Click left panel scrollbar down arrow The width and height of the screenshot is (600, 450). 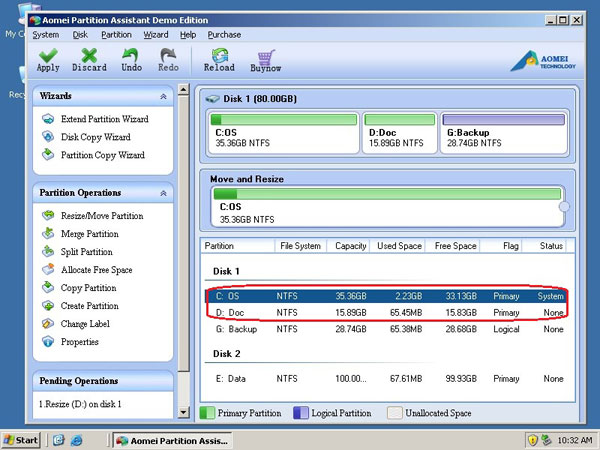click(183, 412)
